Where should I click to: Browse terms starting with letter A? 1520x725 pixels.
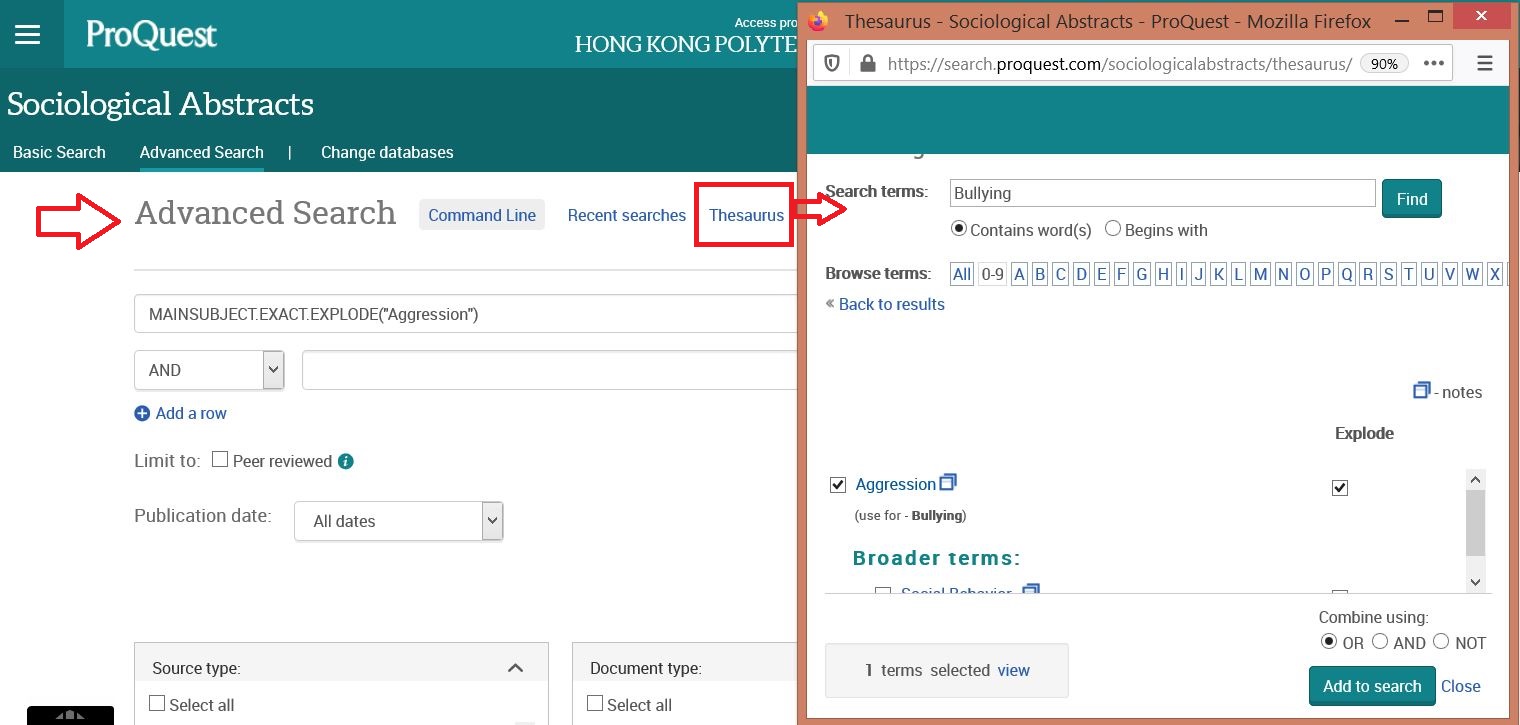click(x=1019, y=274)
